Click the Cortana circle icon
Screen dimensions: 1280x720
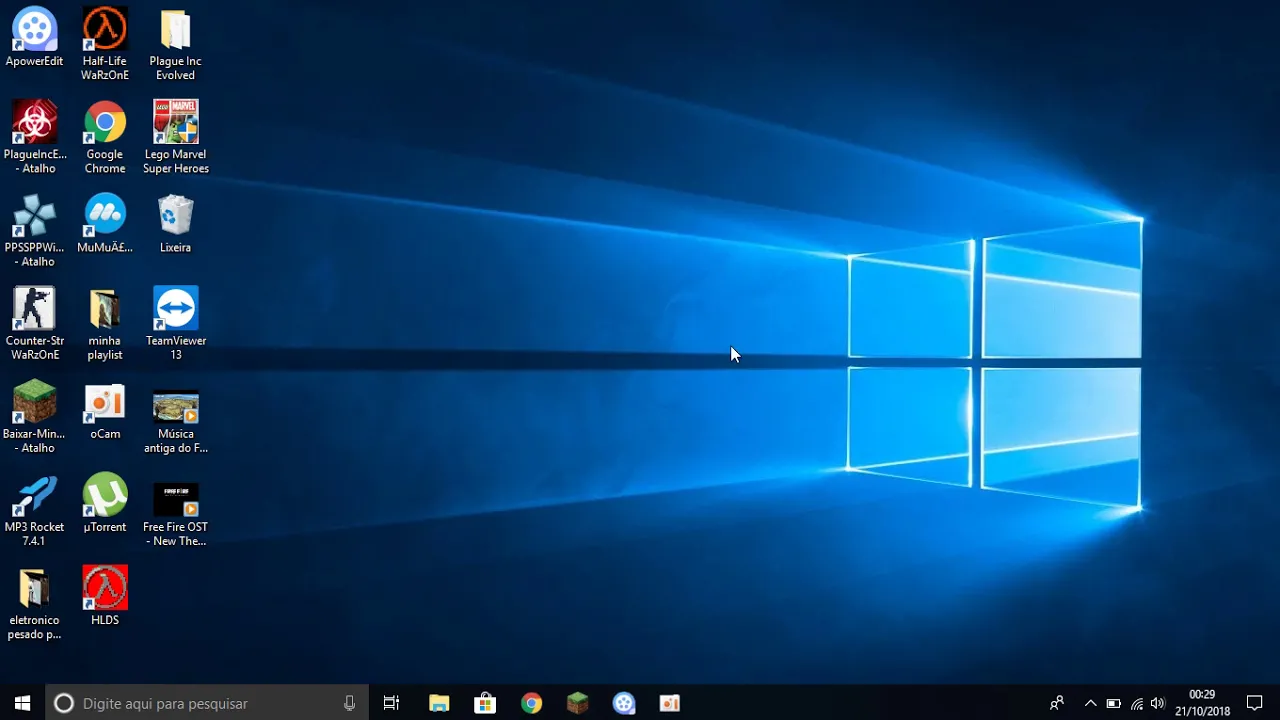pyautogui.click(x=63, y=703)
